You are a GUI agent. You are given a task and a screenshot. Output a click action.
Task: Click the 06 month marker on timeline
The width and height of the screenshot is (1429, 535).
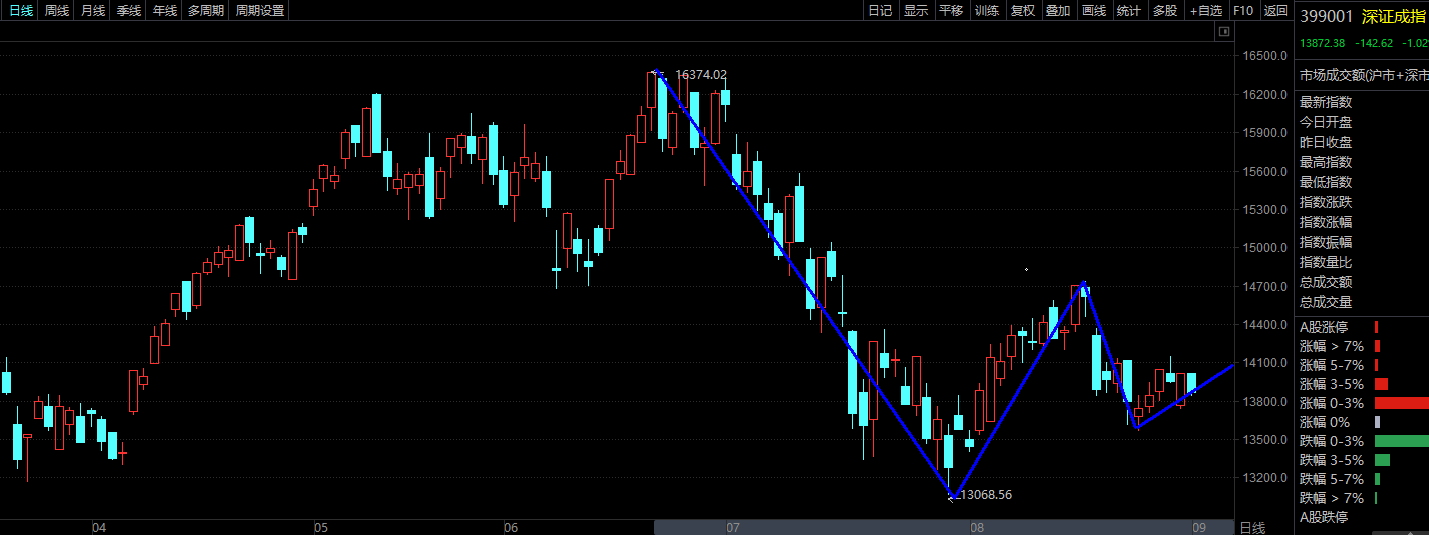(511, 527)
